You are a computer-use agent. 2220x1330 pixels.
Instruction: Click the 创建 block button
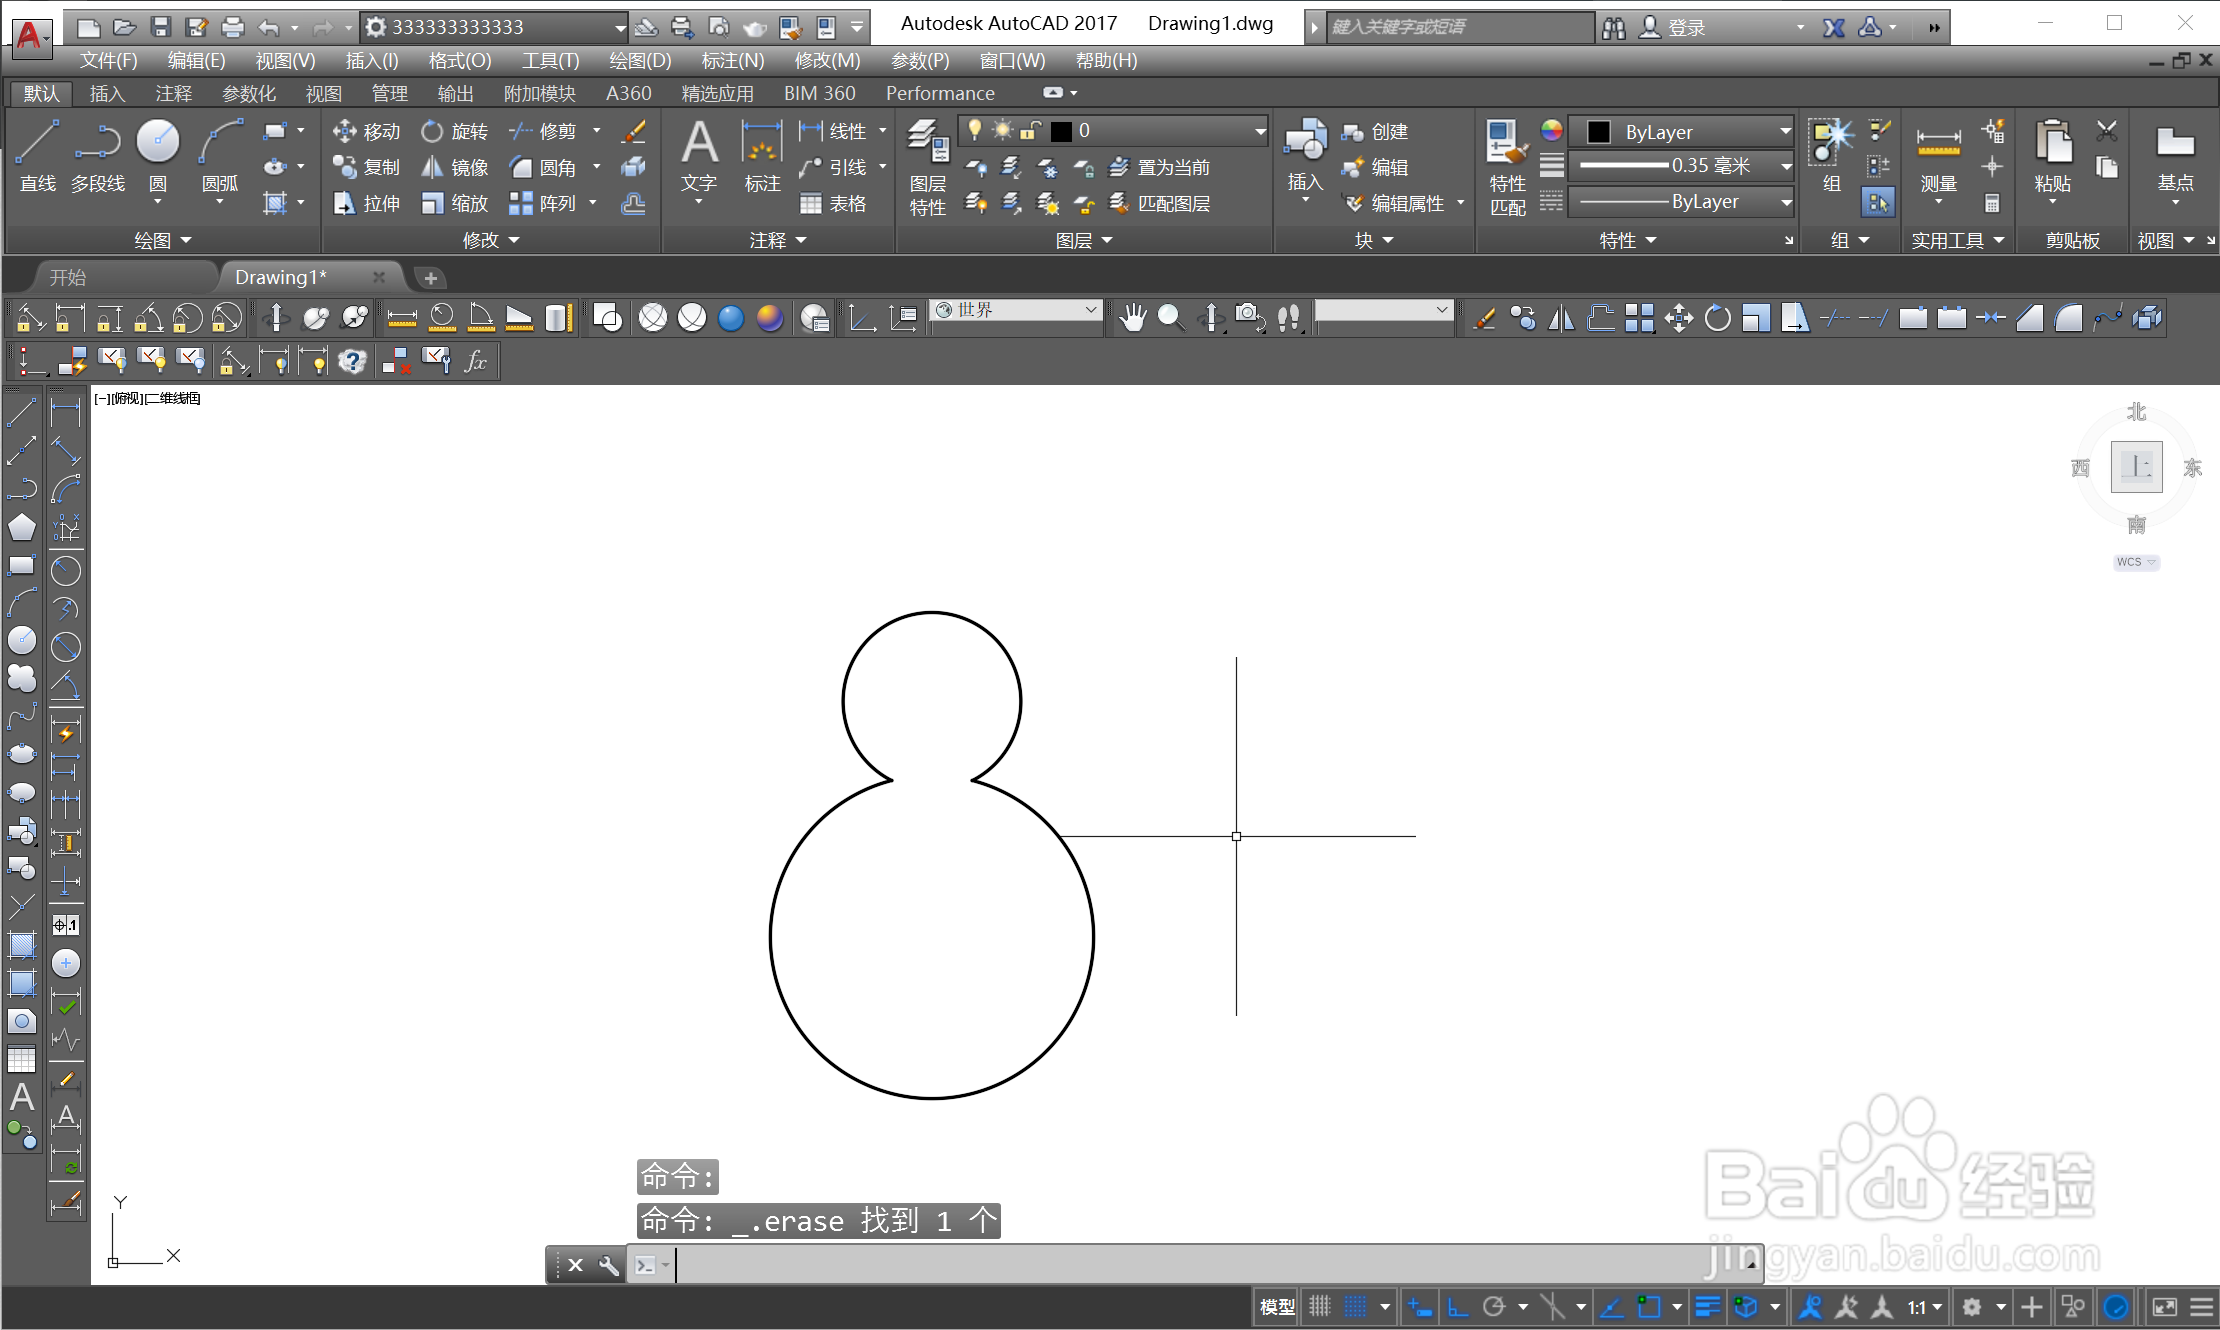1375,131
